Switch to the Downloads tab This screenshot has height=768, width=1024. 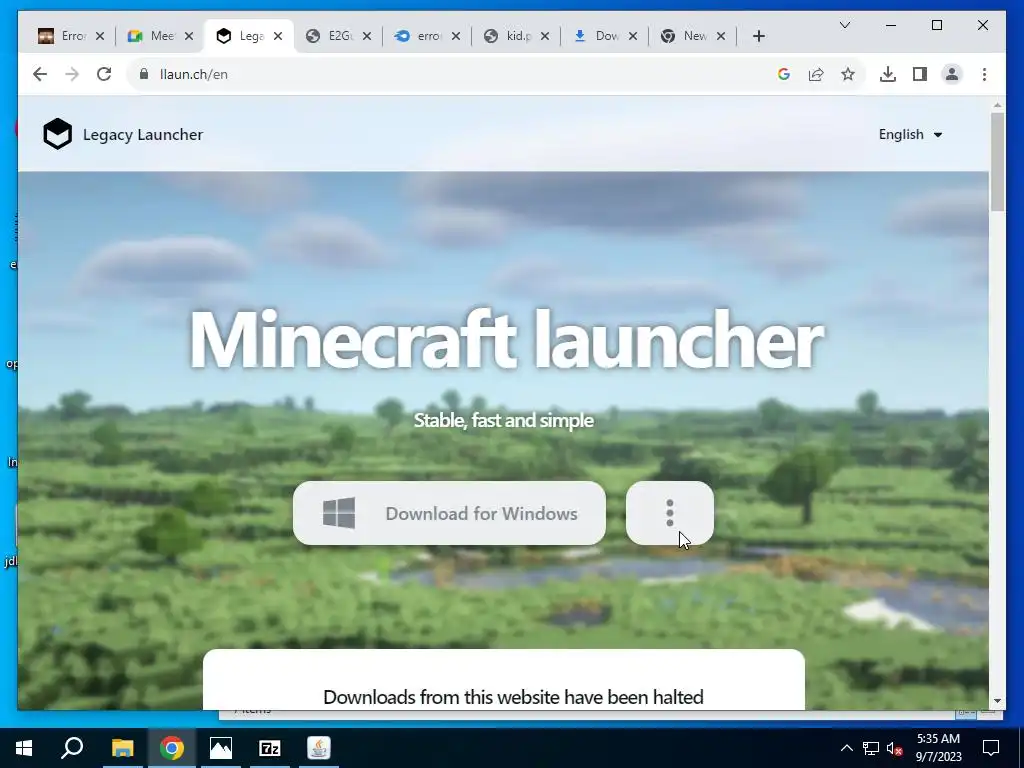(x=597, y=36)
